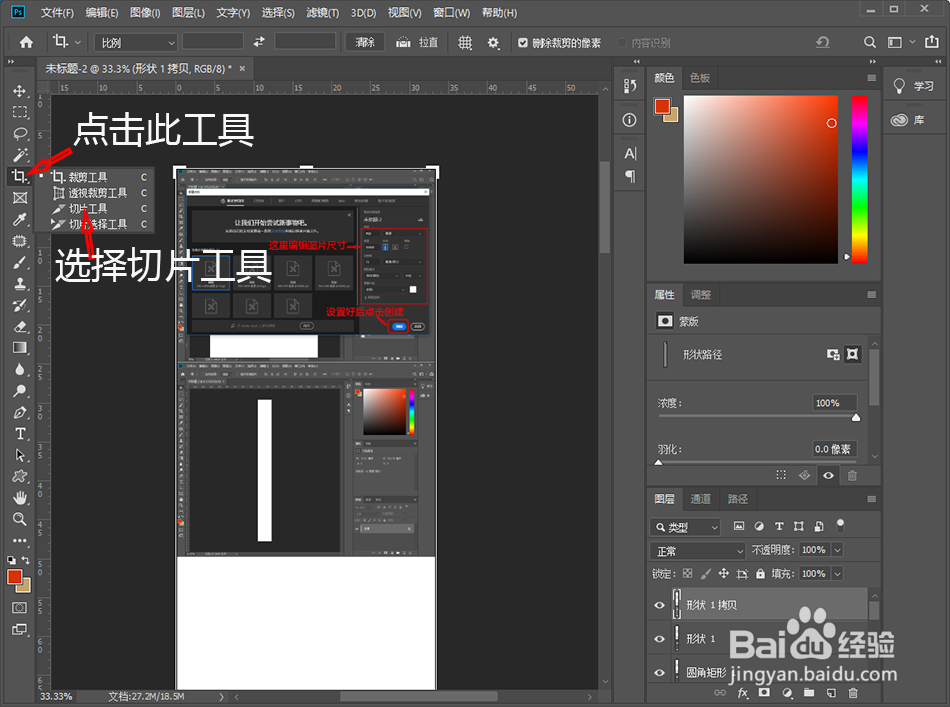The height and width of the screenshot is (707, 950).
Task: Open the 图像(I) menu
Action: pyautogui.click(x=145, y=13)
